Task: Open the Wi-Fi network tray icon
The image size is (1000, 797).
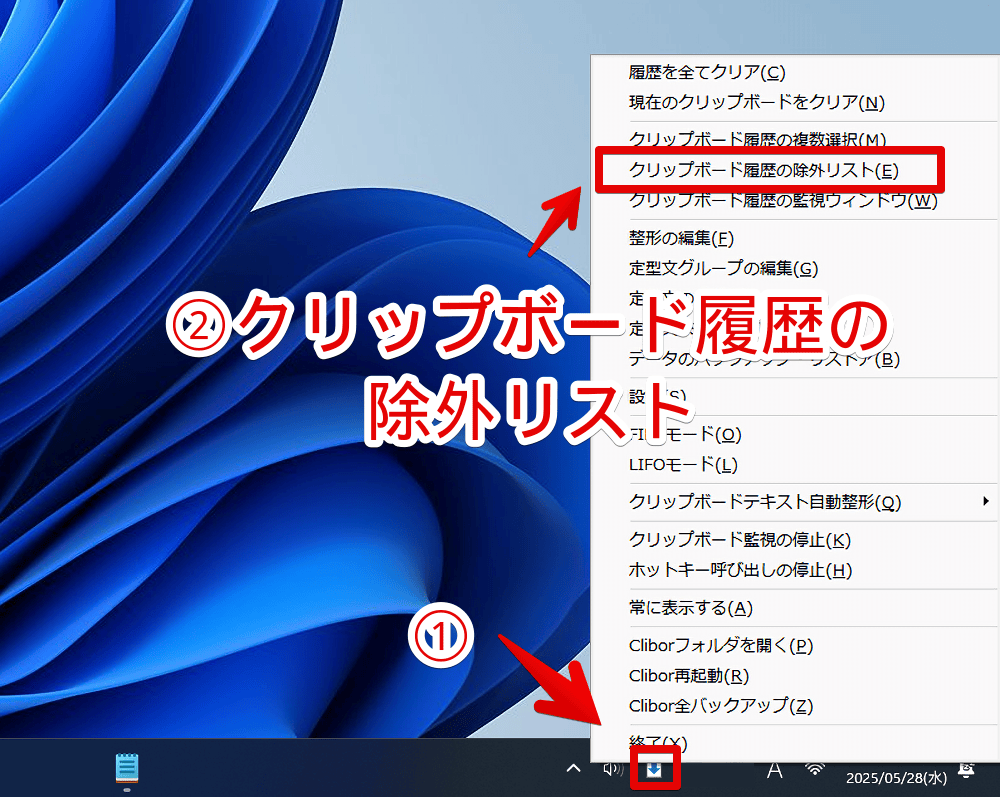Action: (x=814, y=769)
